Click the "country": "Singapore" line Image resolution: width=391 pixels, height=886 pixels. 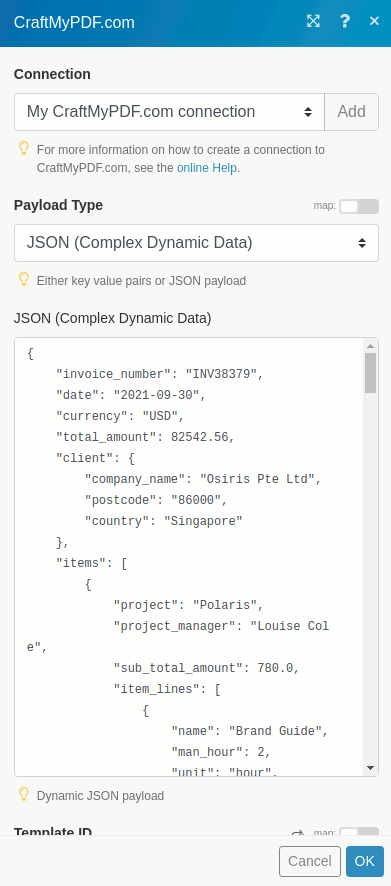click(164, 521)
